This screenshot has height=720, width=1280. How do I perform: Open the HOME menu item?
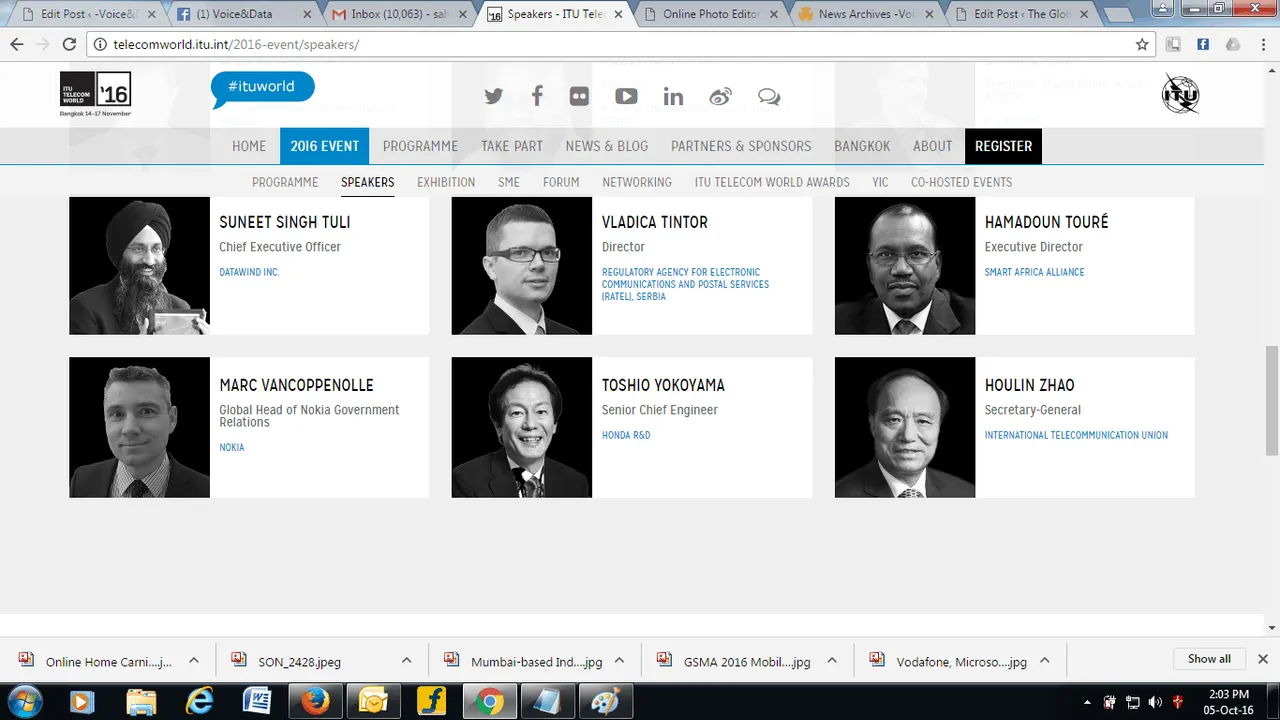[x=249, y=146]
